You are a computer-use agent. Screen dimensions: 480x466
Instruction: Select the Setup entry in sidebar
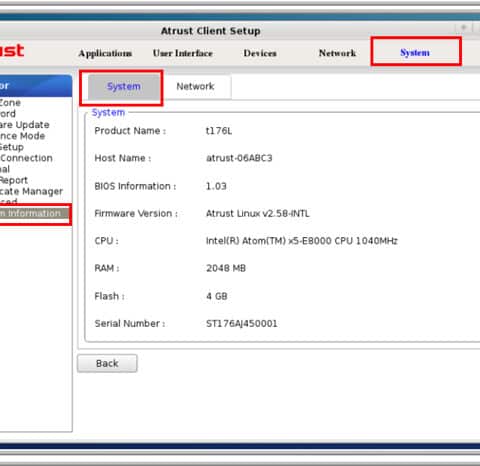tap(12, 147)
